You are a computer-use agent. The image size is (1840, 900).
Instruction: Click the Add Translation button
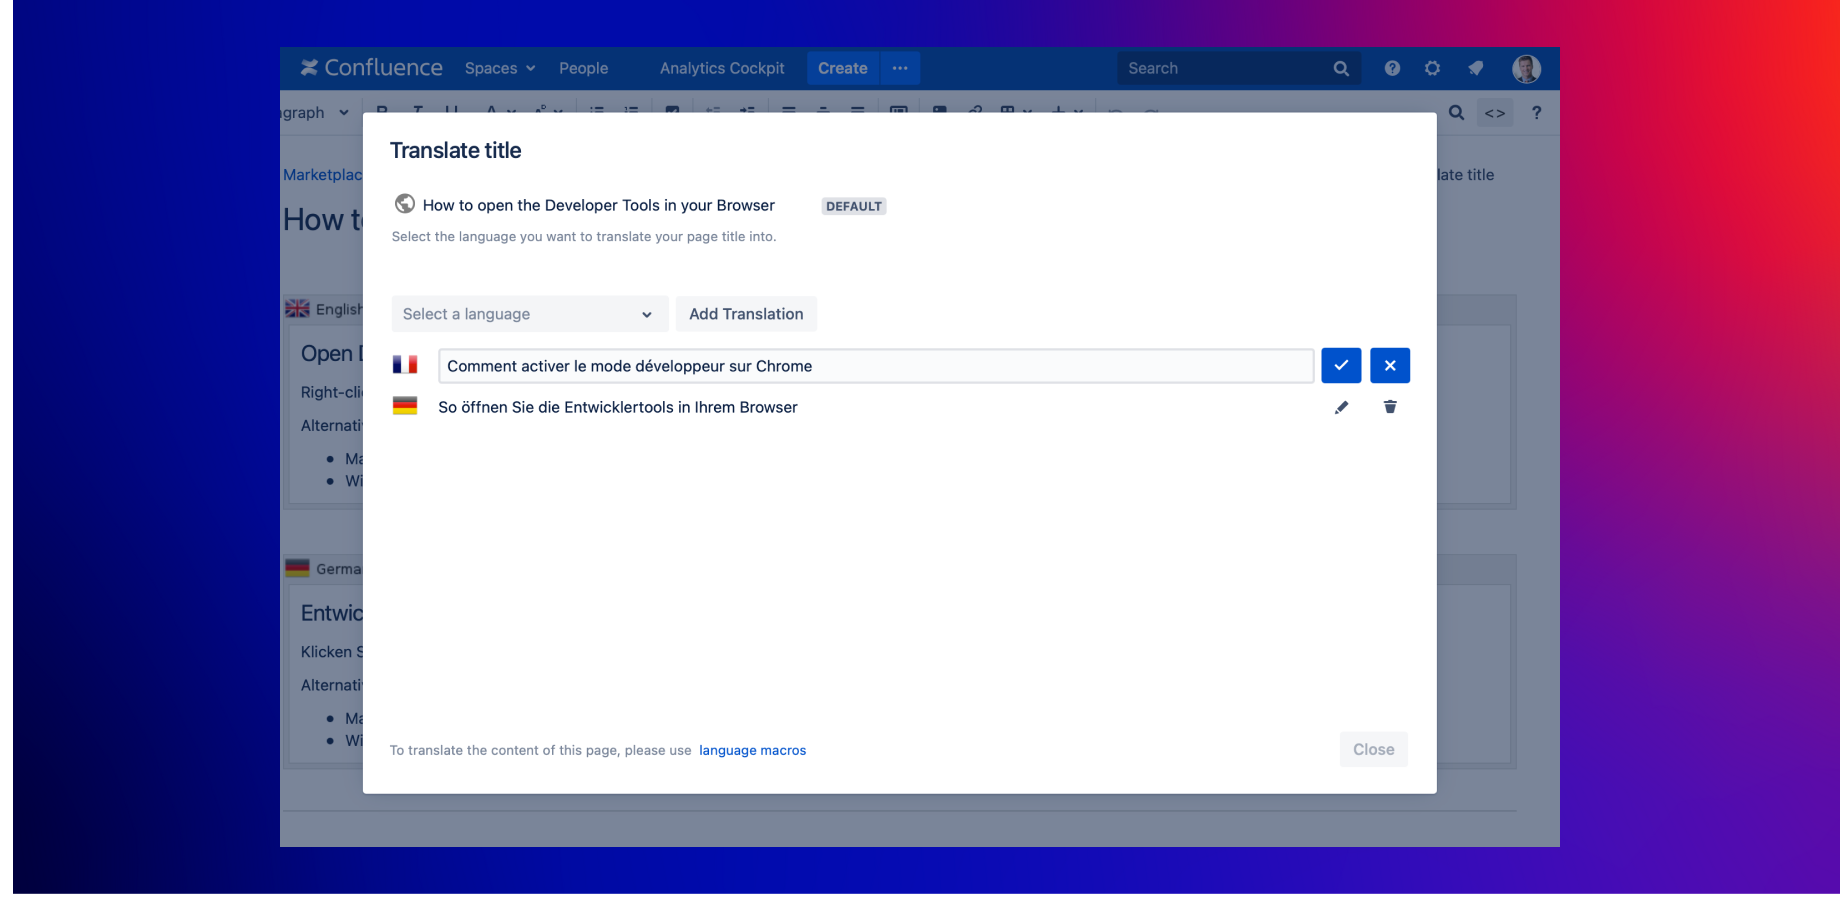point(746,314)
